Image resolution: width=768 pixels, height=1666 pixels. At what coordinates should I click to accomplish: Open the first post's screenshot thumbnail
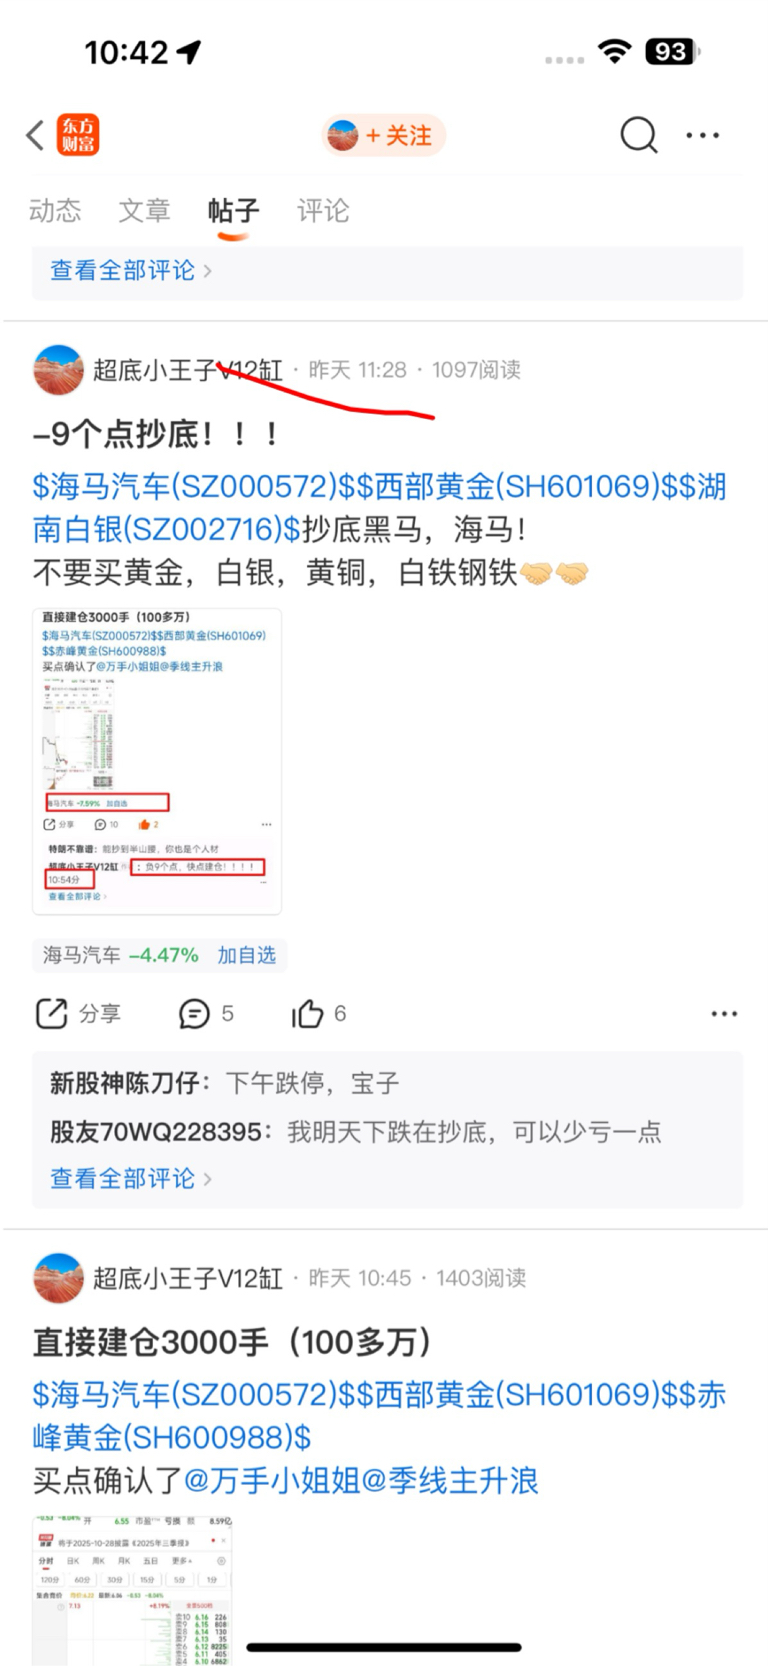pos(157,761)
